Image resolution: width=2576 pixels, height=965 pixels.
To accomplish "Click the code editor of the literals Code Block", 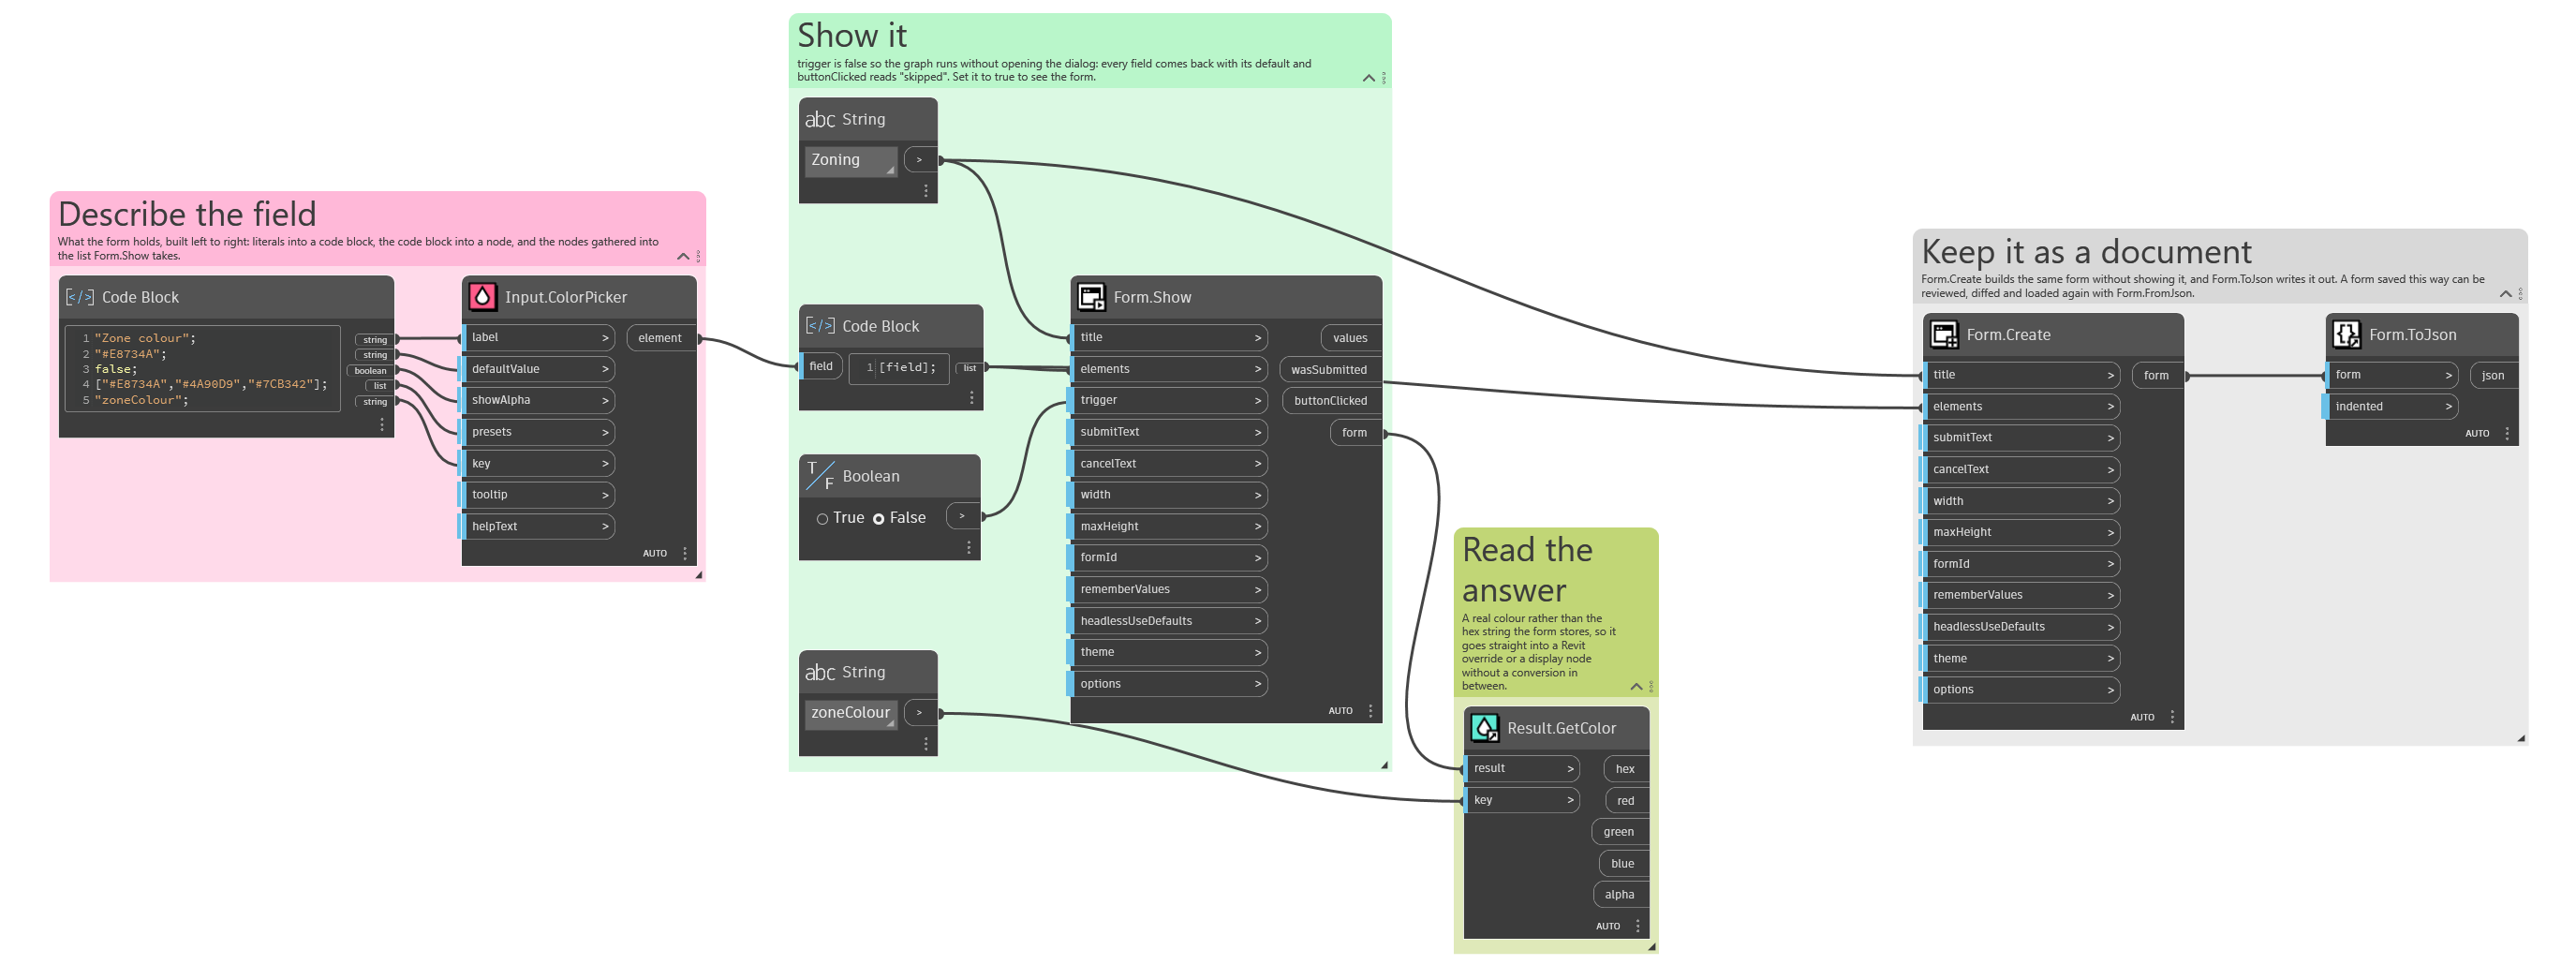I will 202,369.
